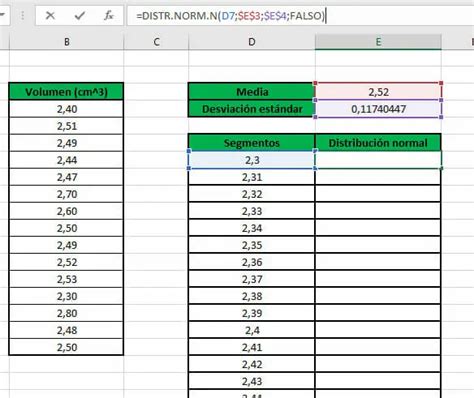Select the Segmentos header cell

click(252, 143)
